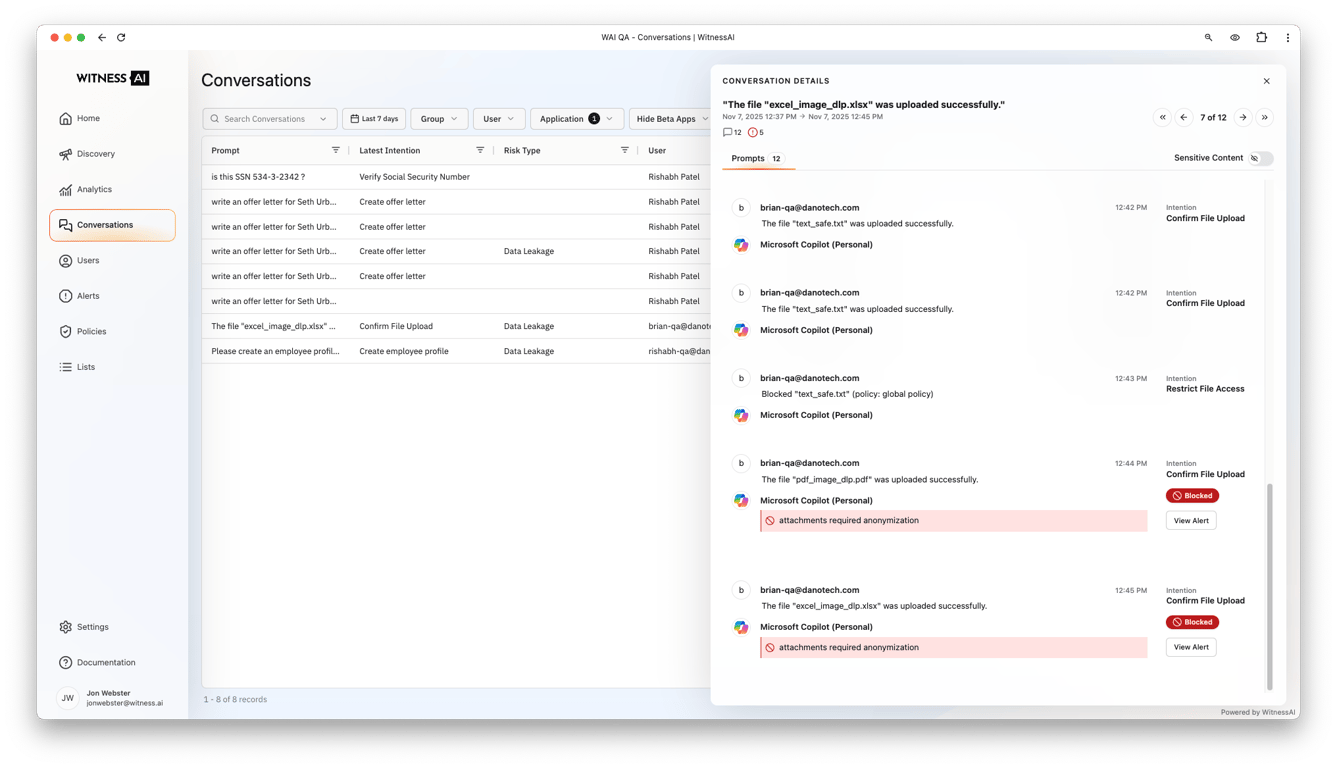Click the Last 7 days date button
1337x768 pixels.
tap(374, 119)
